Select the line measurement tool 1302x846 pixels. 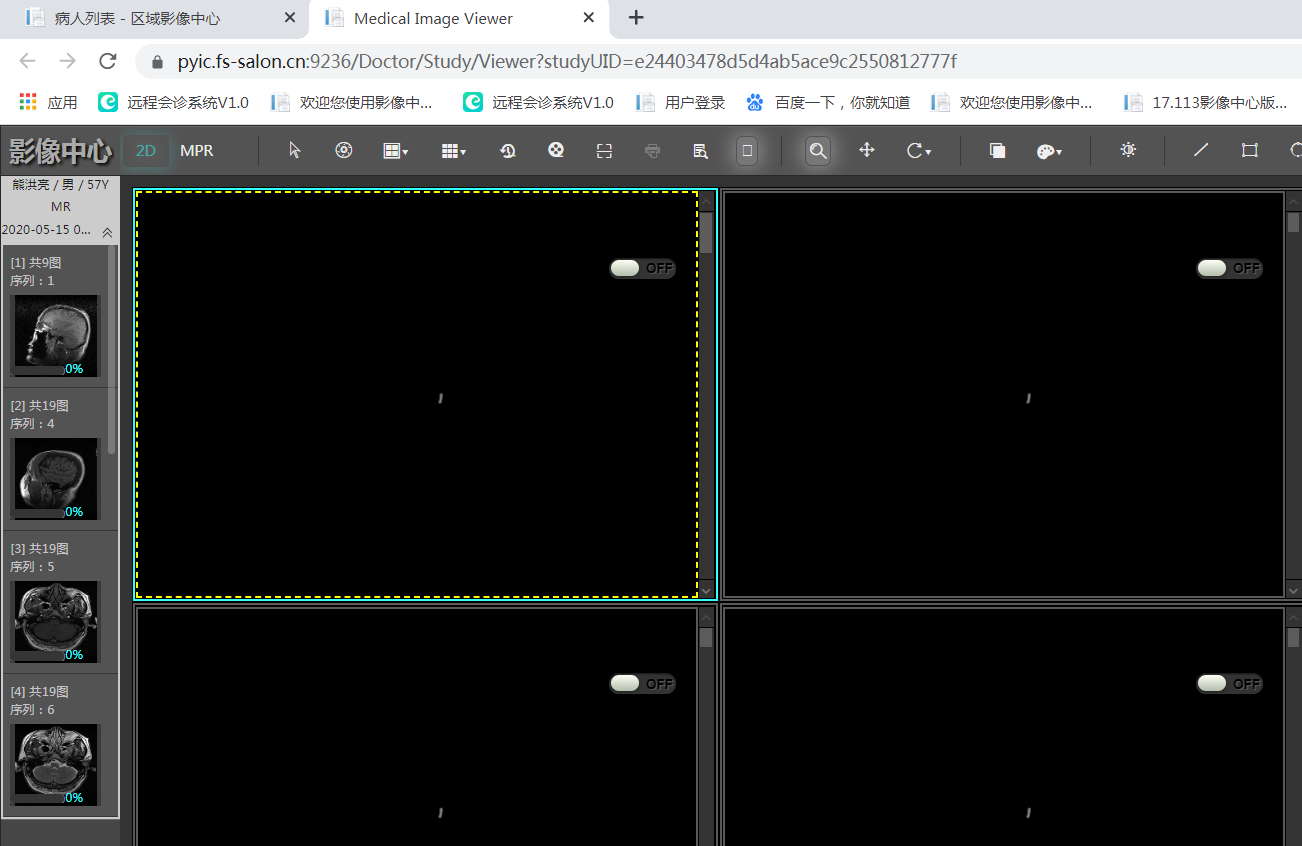(x=1201, y=150)
